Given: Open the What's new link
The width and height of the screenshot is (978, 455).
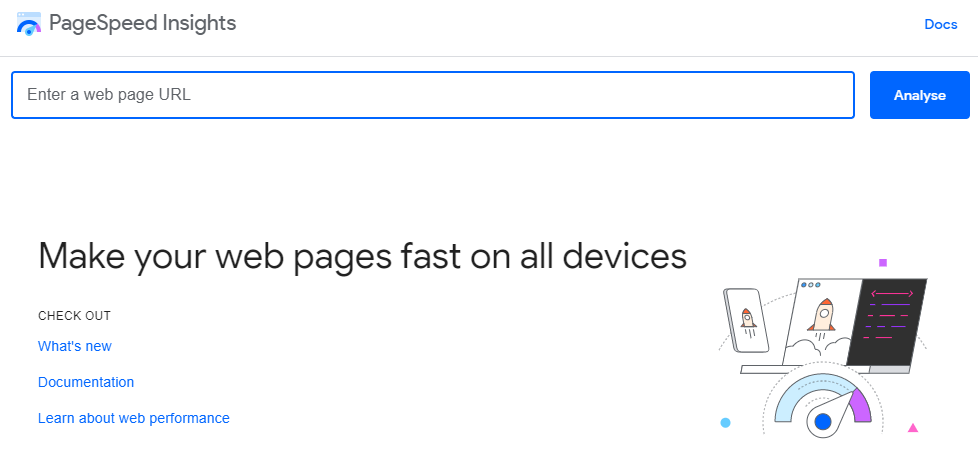Looking at the screenshot, I should tap(75, 346).
